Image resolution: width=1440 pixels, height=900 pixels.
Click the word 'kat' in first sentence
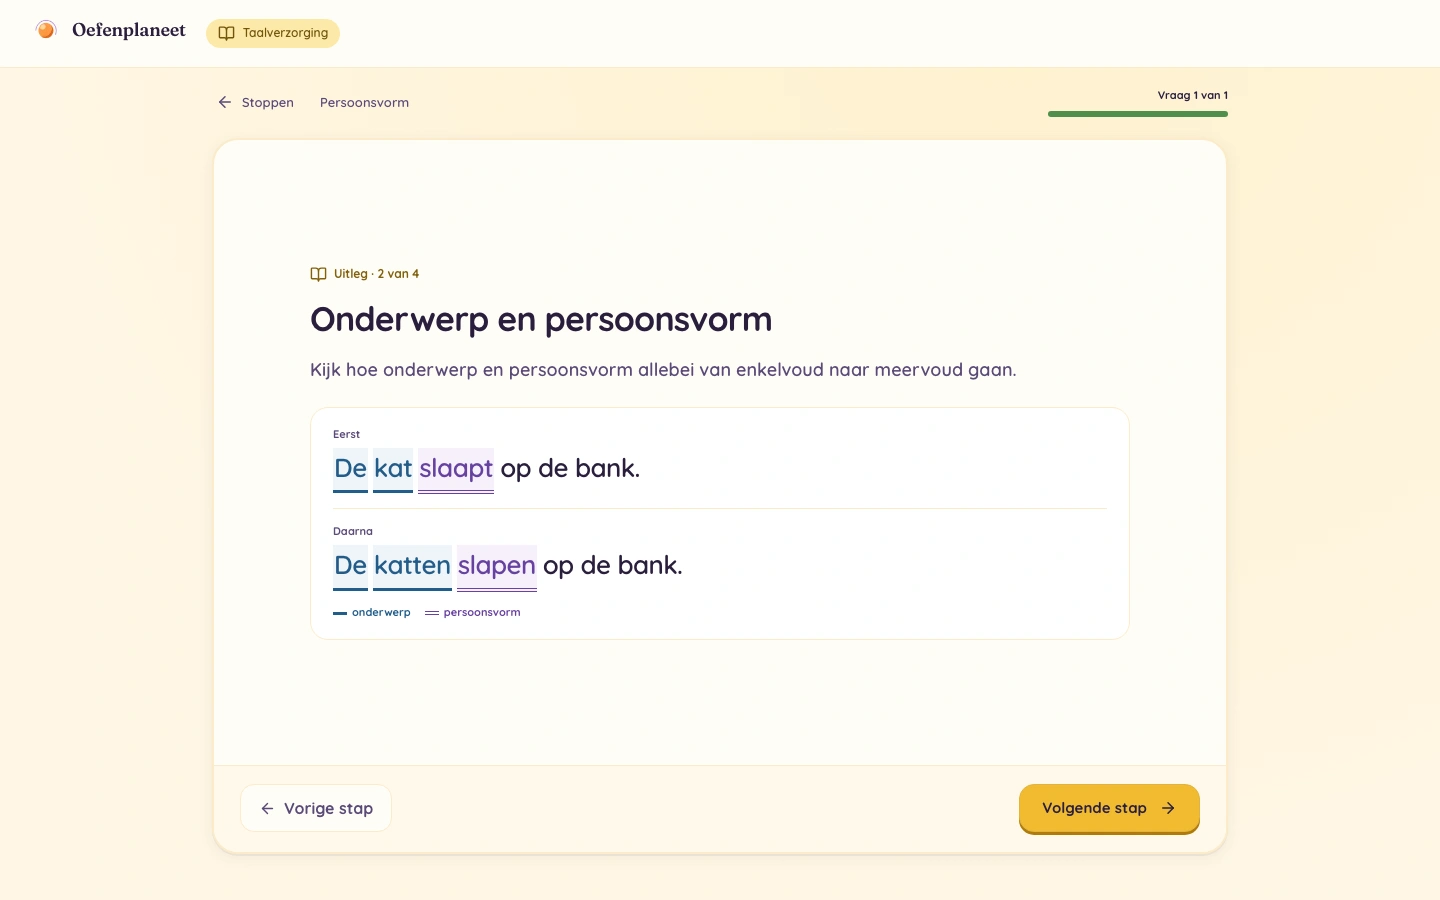tap(393, 469)
